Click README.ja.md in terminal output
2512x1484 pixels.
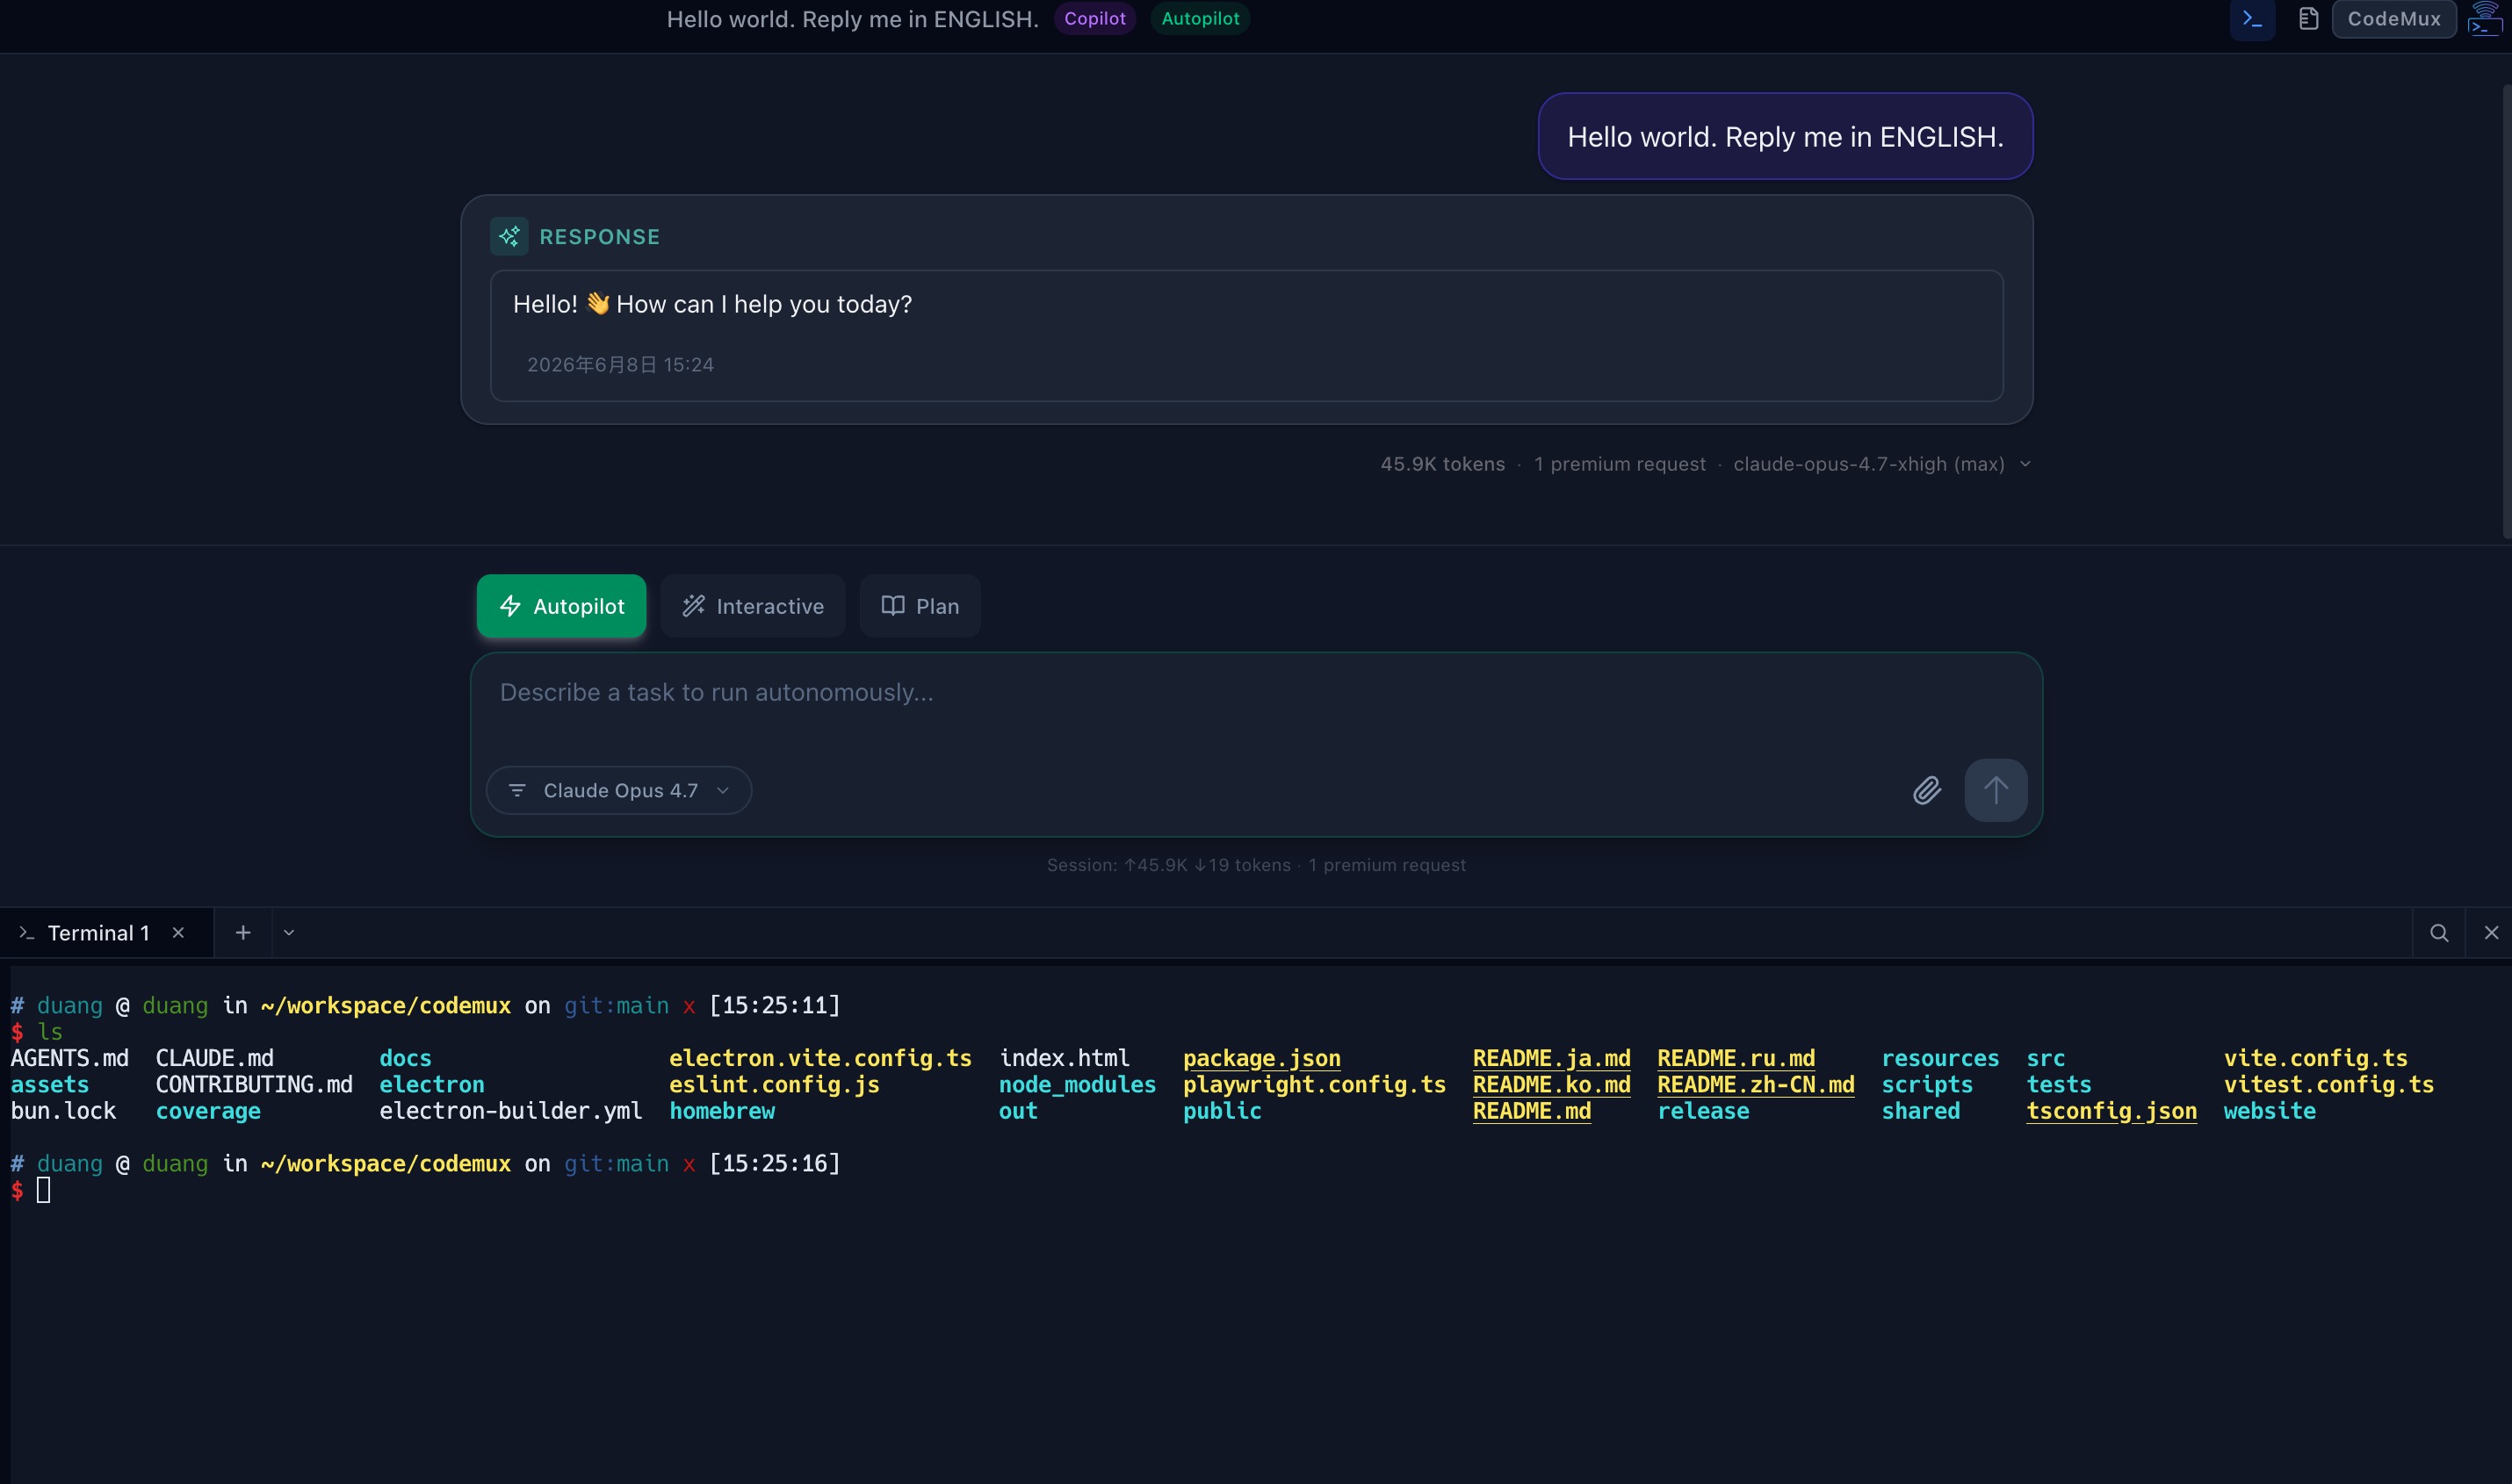click(x=1551, y=1058)
